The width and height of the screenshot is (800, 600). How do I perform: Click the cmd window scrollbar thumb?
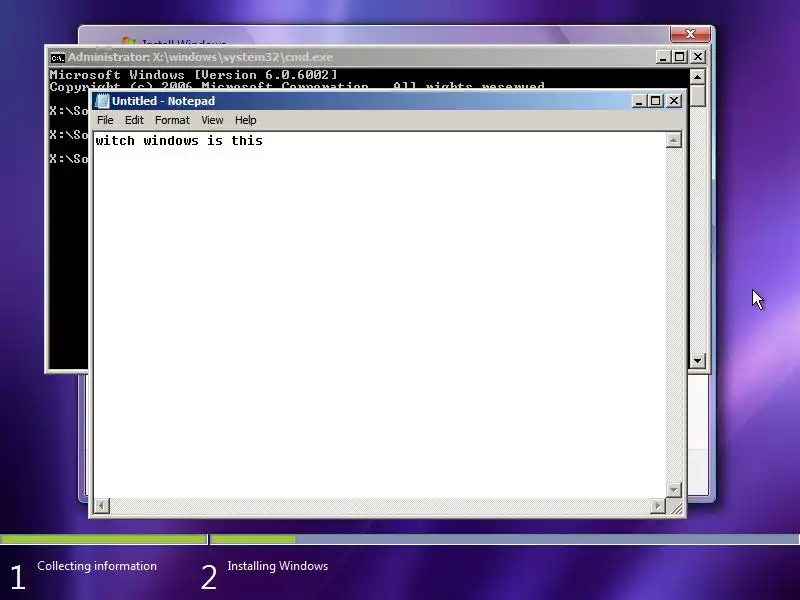click(x=697, y=95)
